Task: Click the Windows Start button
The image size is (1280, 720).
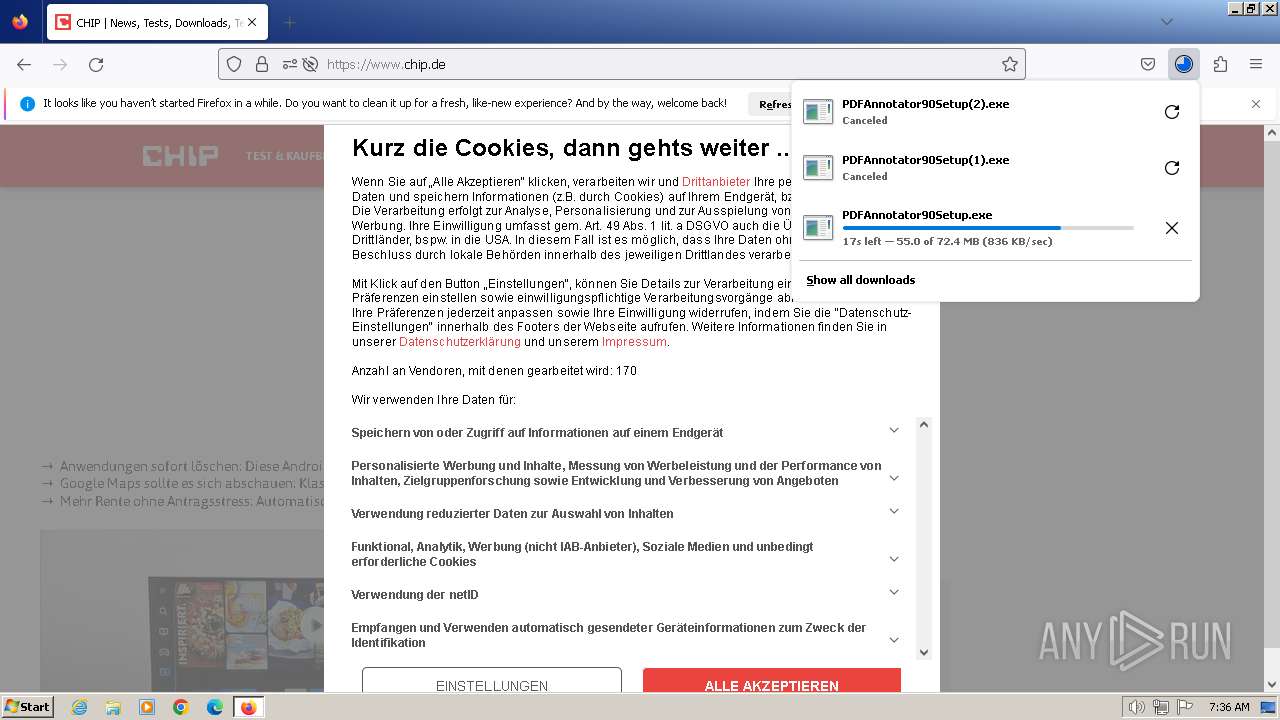Action: tap(28, 707)
